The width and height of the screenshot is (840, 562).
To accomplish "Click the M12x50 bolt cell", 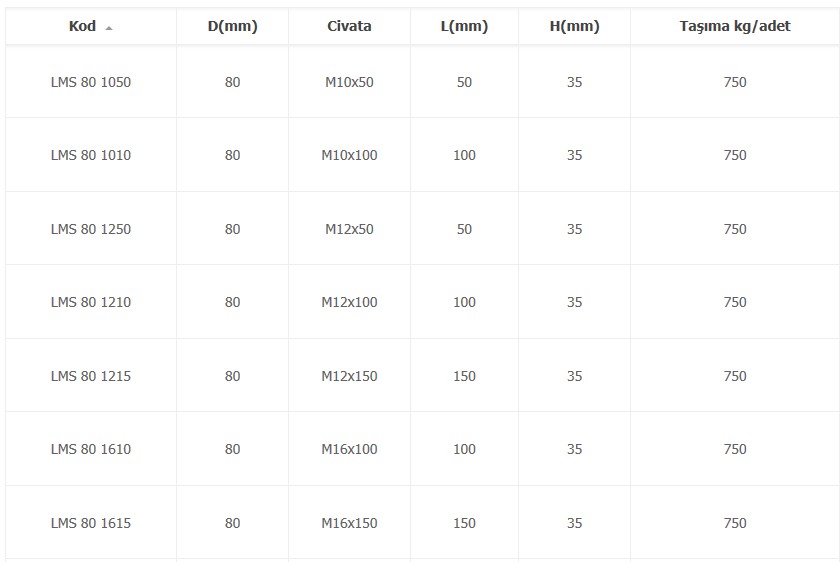I will [x=349, y=229].
